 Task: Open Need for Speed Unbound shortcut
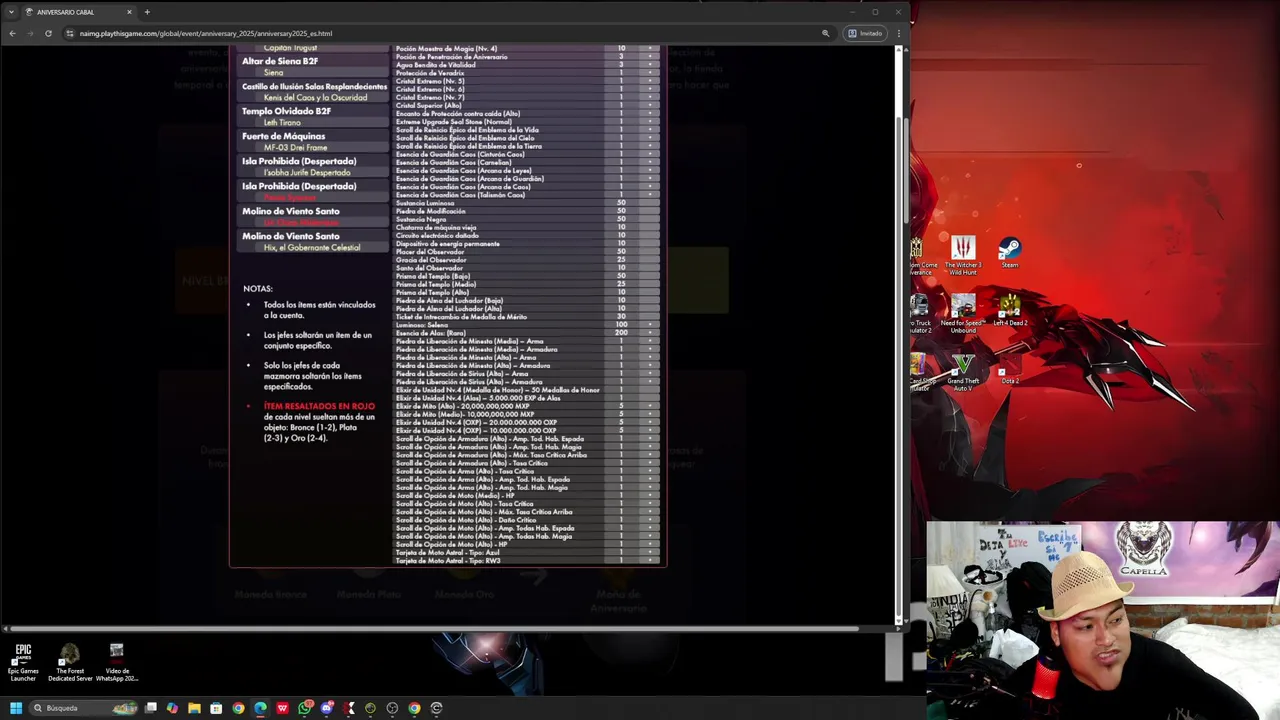tap(963, 314)
